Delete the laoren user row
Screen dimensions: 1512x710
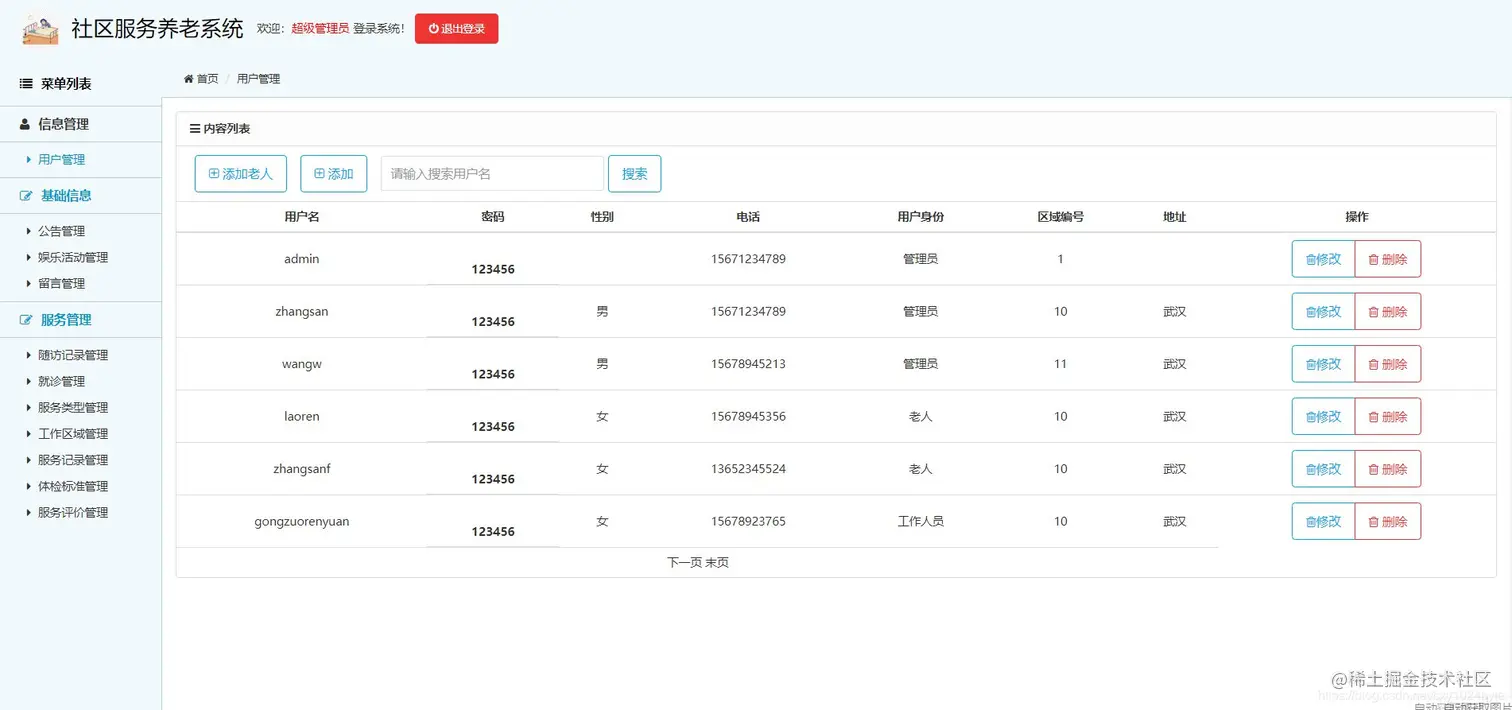[1388, 416]
